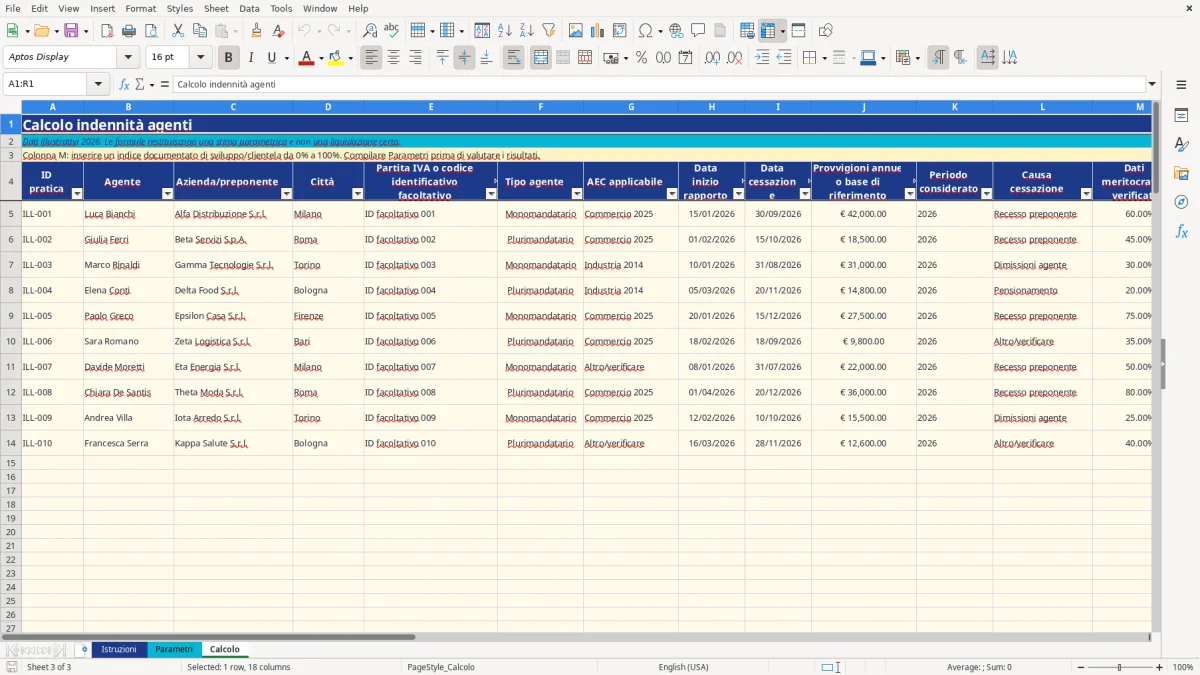Open Borders style dropdown arrow
The width and height of the screenshot is (1200, 675).
point(824,58)
